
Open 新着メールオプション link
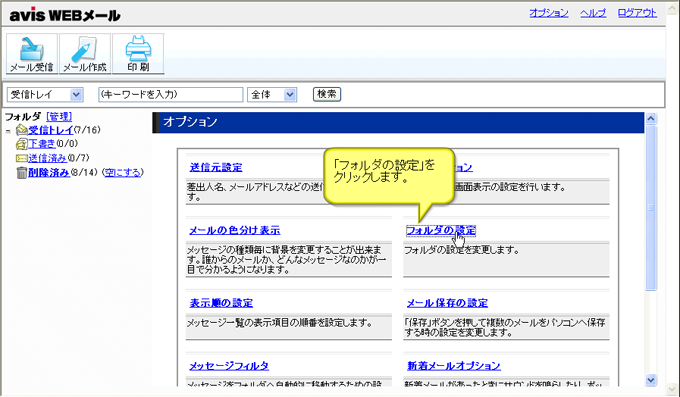pos(454,366)
